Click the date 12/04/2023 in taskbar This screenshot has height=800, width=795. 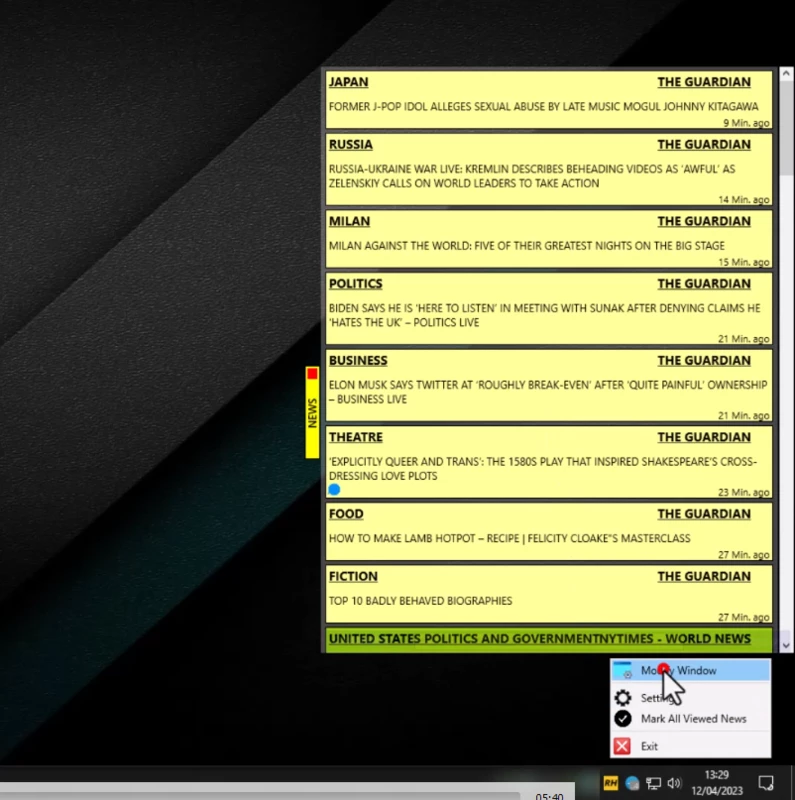tap(717, 791)
